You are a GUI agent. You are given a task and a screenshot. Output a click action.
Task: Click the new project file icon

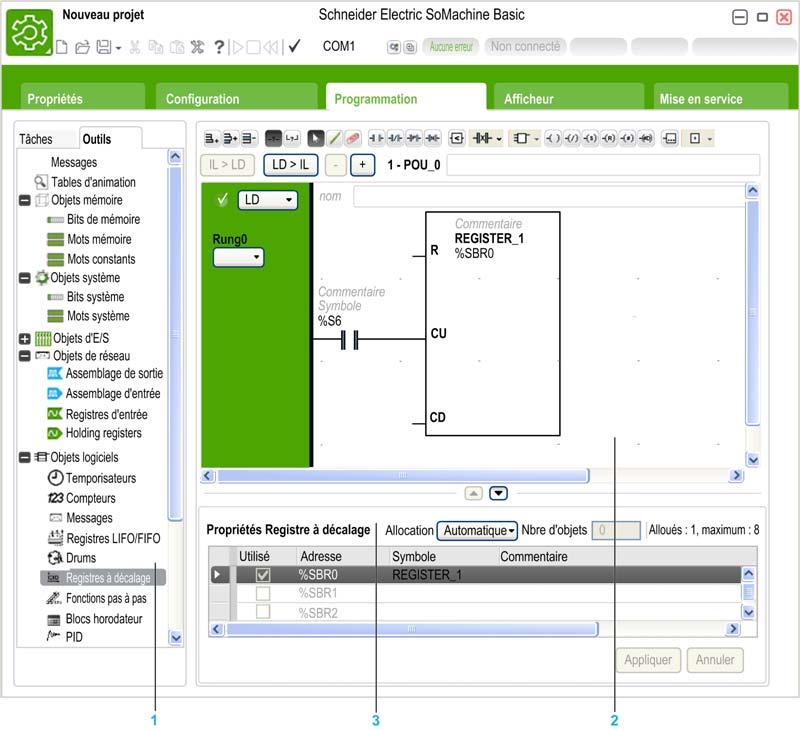tap(62, 47)
